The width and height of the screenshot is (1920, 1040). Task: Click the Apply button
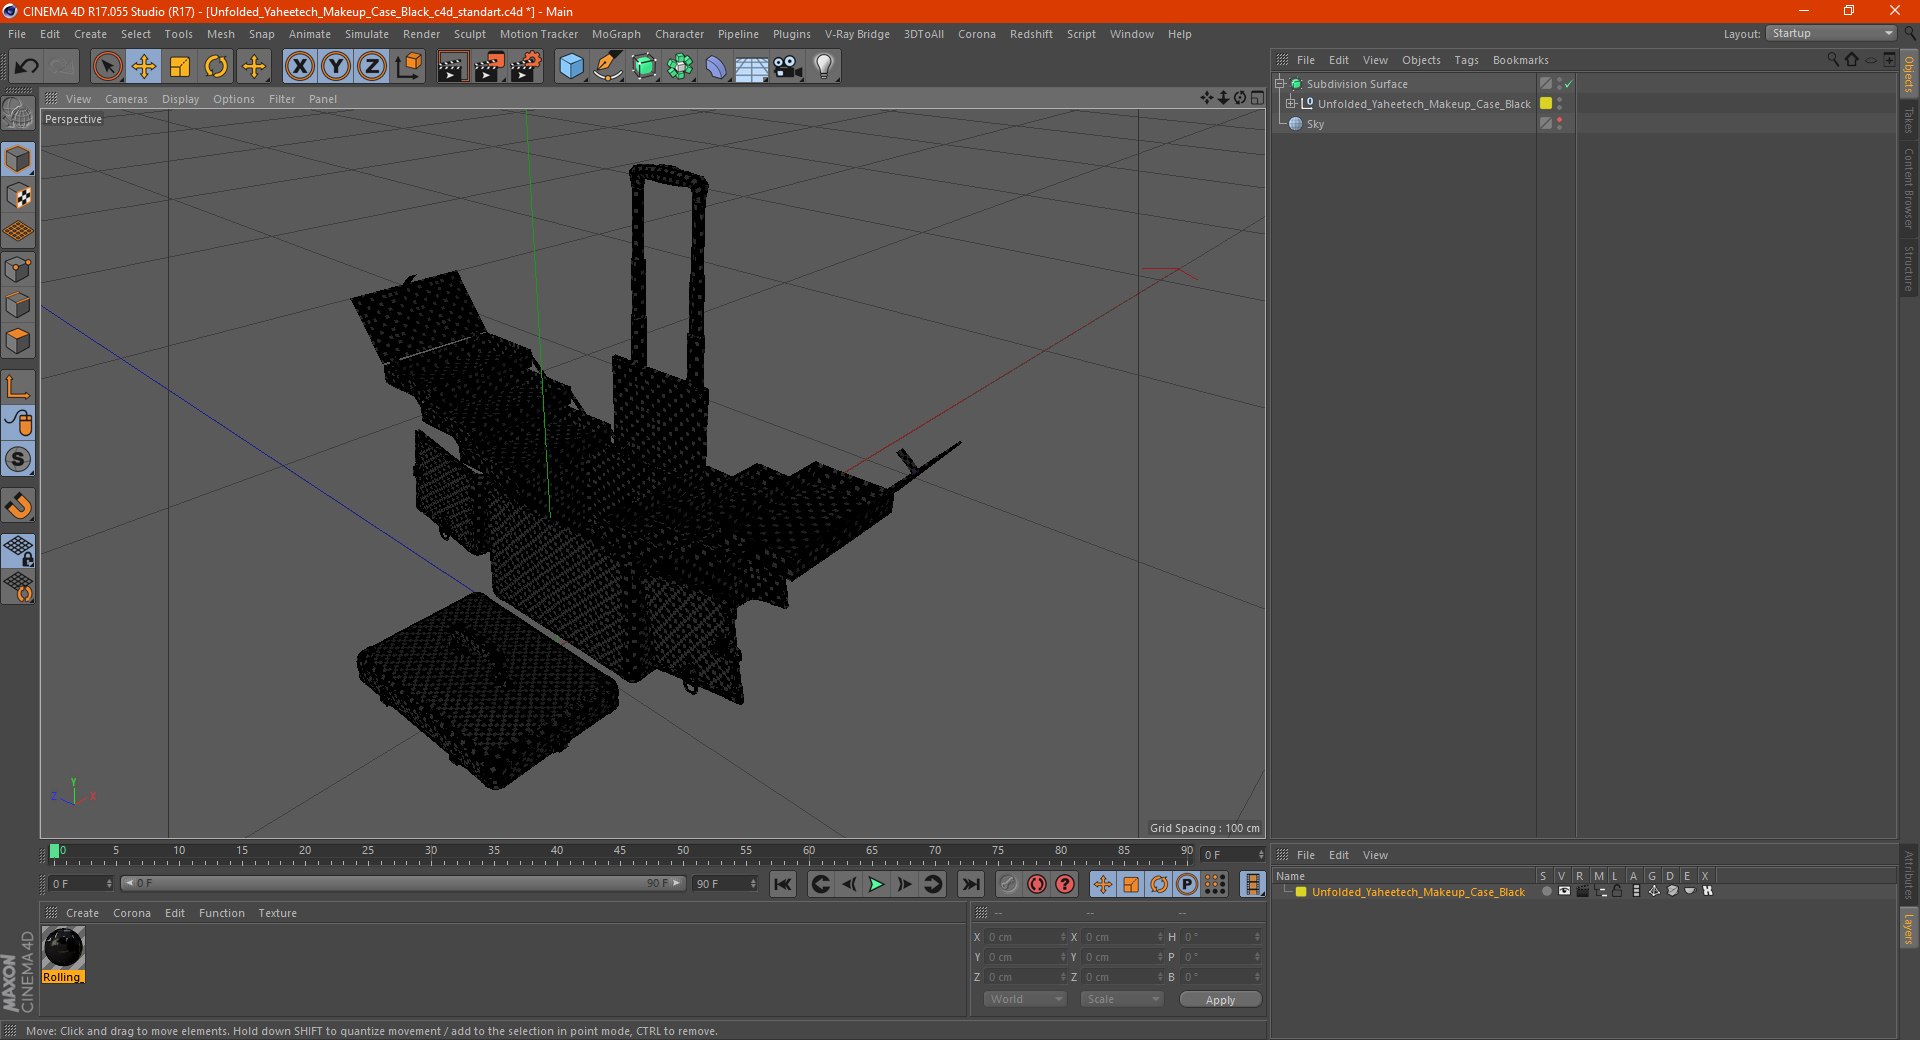pos(1220,999)
